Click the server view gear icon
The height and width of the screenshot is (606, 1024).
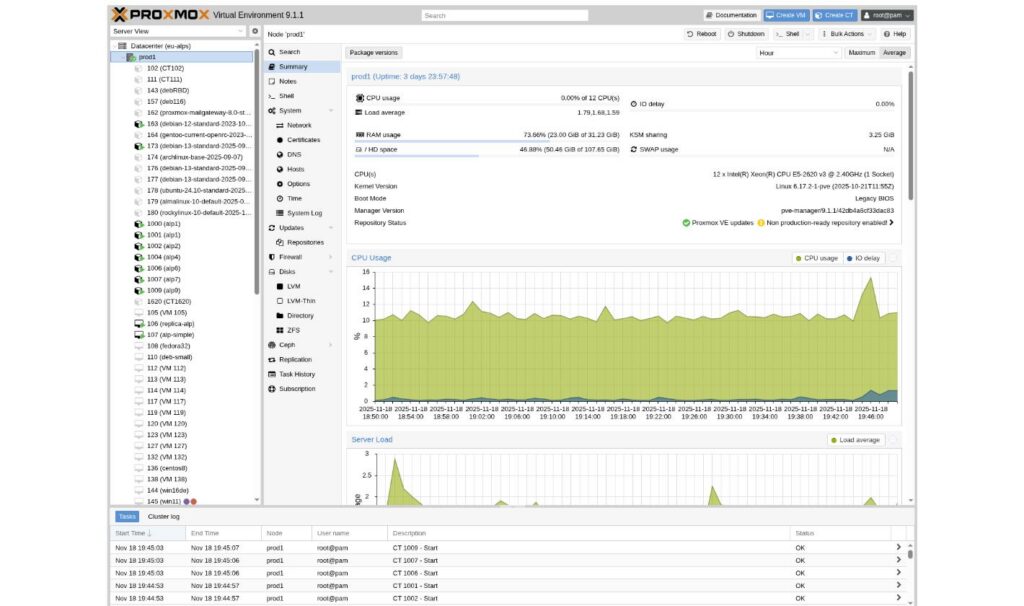click(x=255, y=31)
